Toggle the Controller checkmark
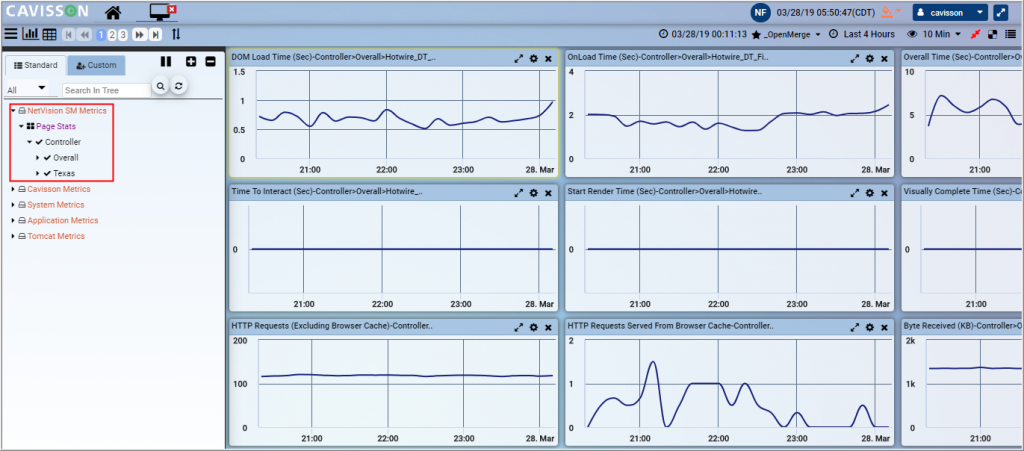This screenshot has height=451, width=1024. tap(39, 142)
